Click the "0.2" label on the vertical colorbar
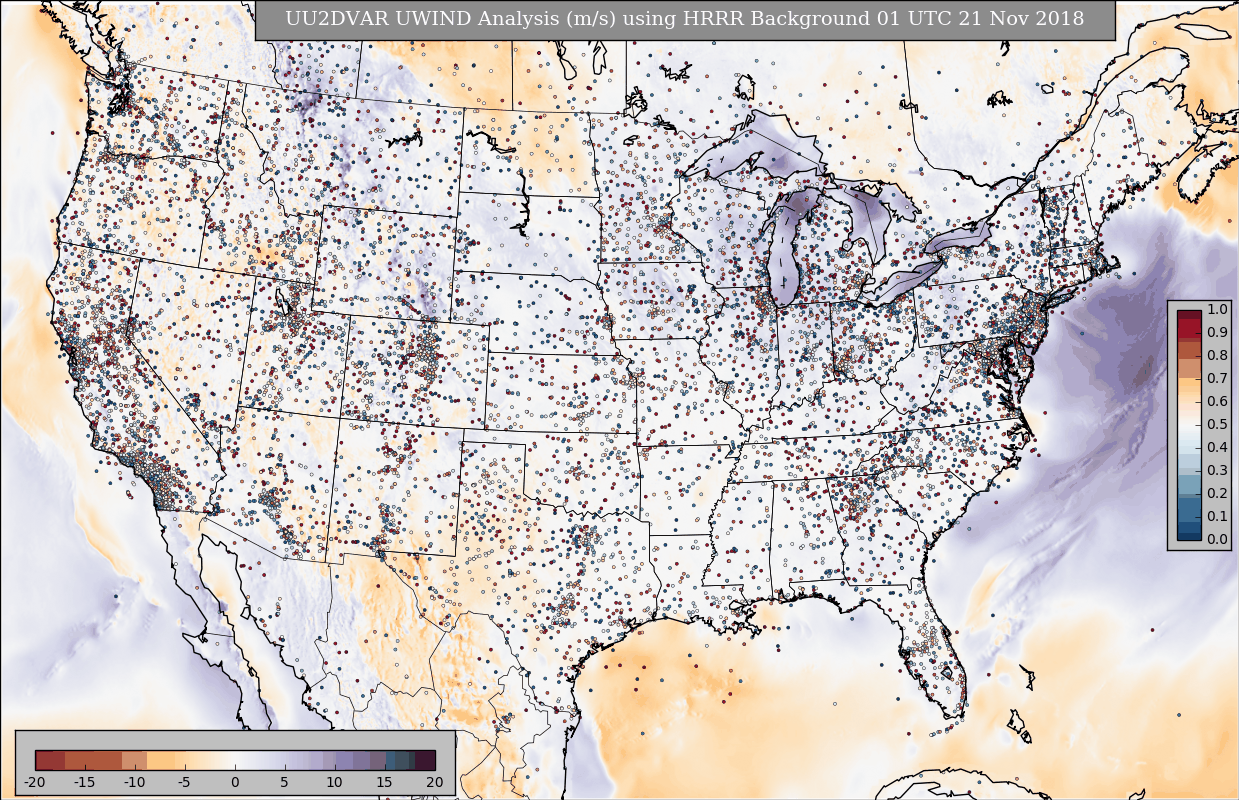The image size is (1239, 800). (x=1217, y=493)
